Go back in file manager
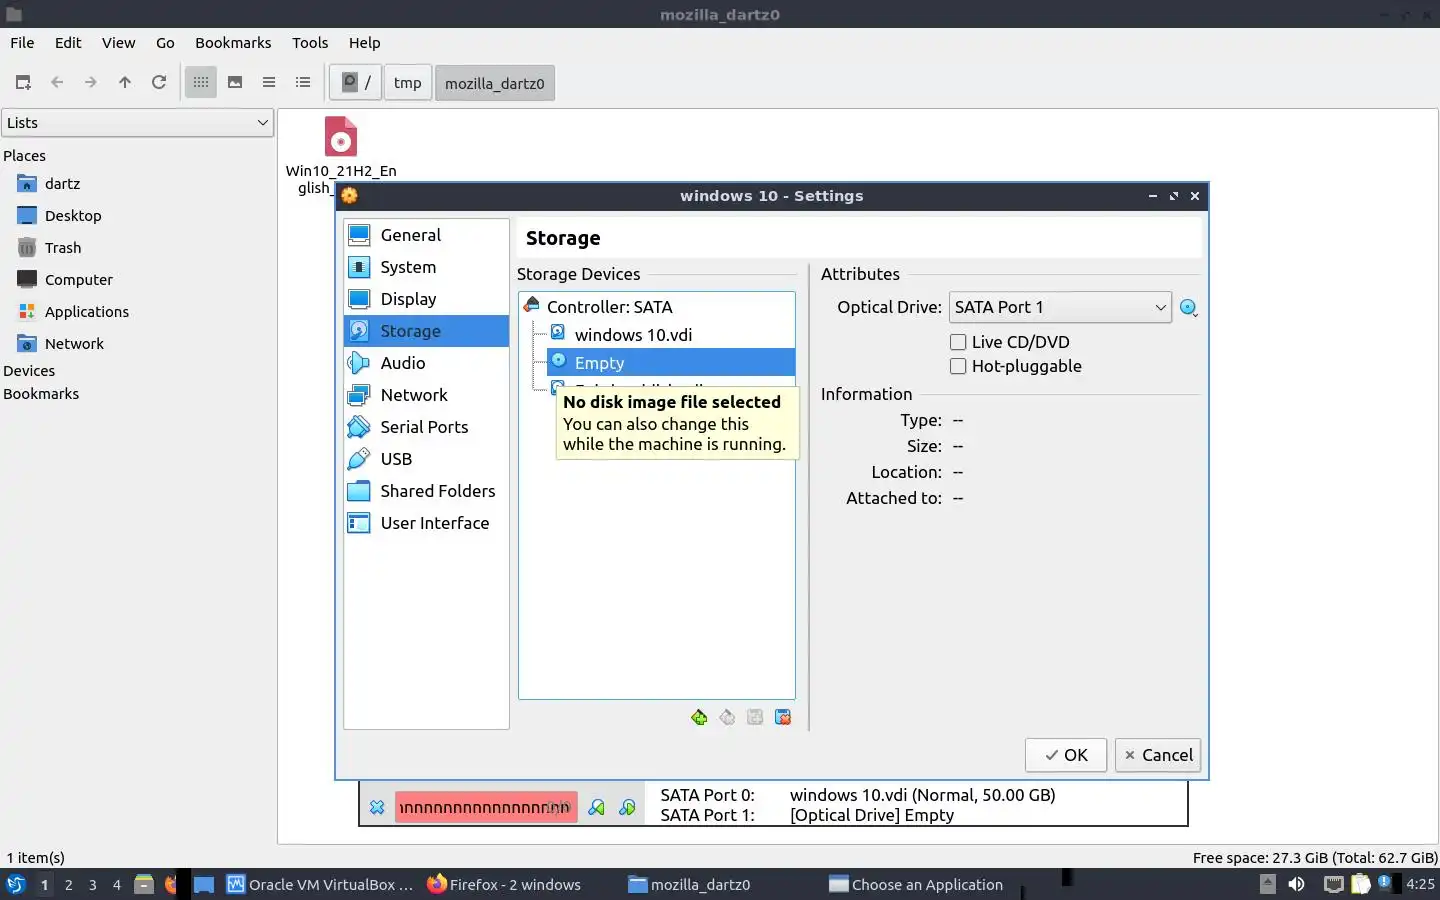1440x900 pixels. point(57,82)
